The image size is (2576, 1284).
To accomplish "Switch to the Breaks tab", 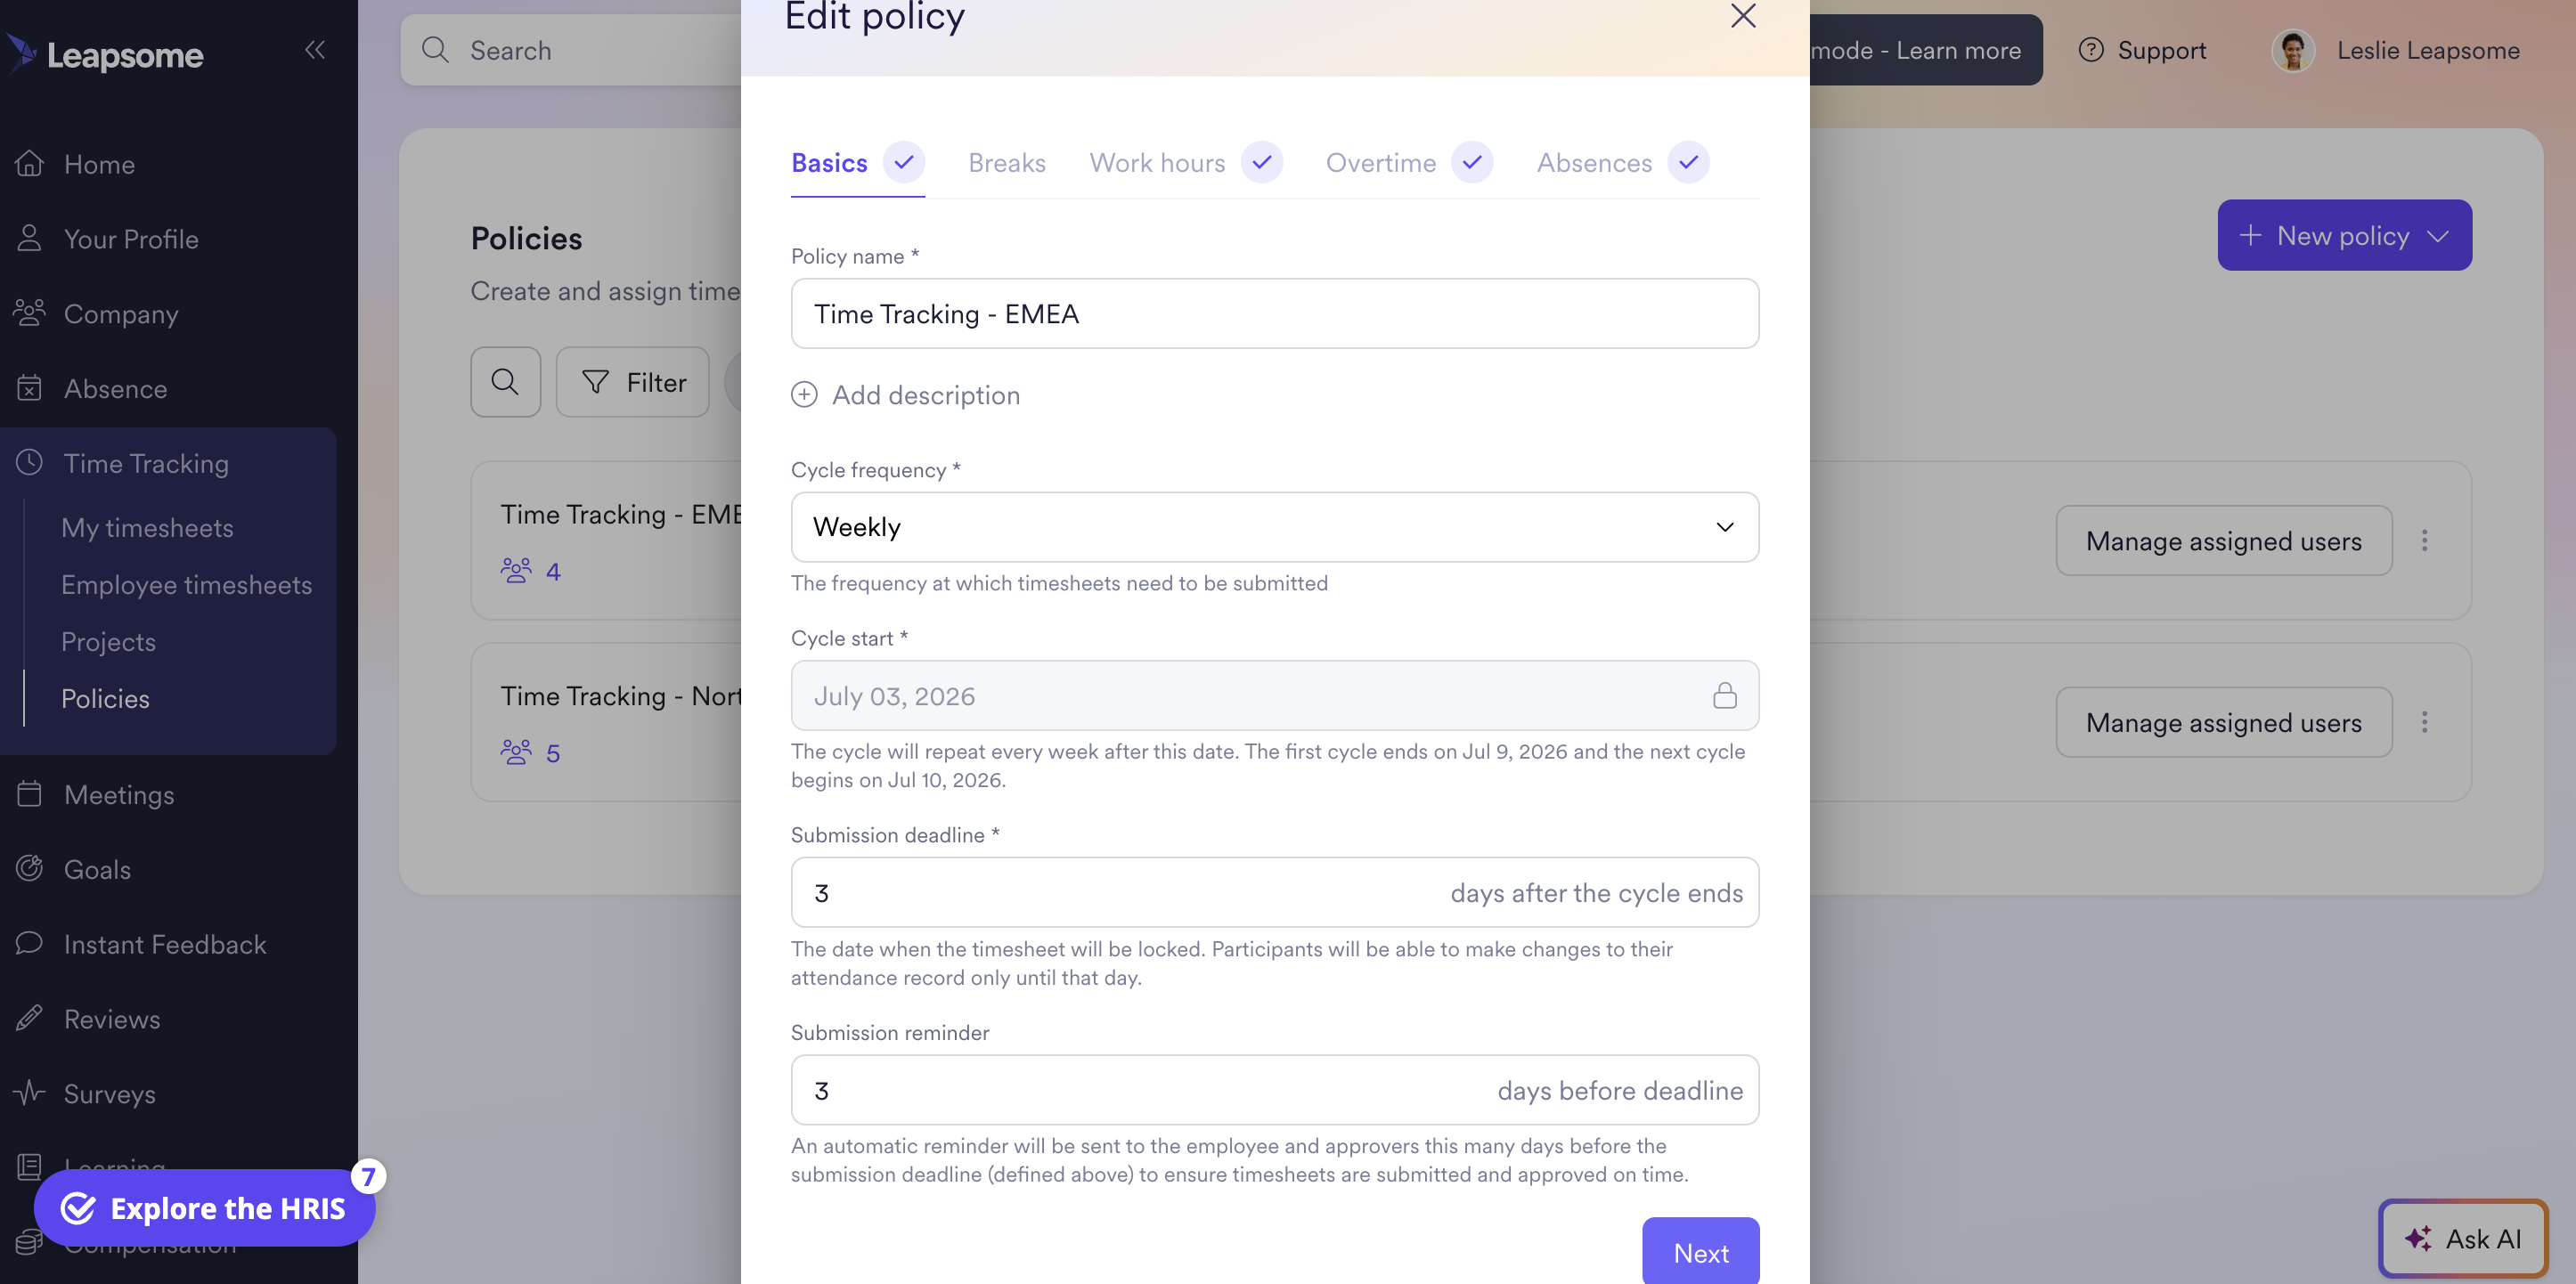I will pos(1006,163).
